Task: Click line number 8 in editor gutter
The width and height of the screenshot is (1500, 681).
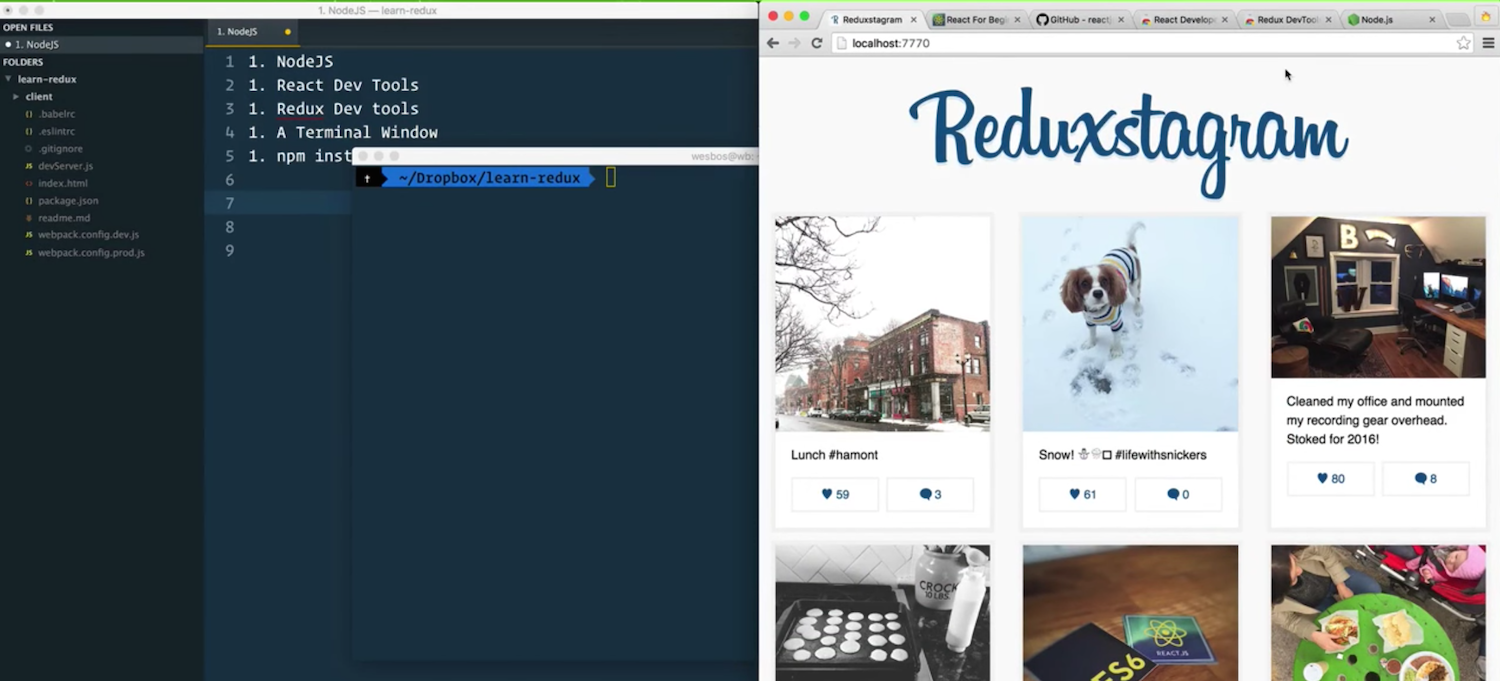Action: pos(229,227)
